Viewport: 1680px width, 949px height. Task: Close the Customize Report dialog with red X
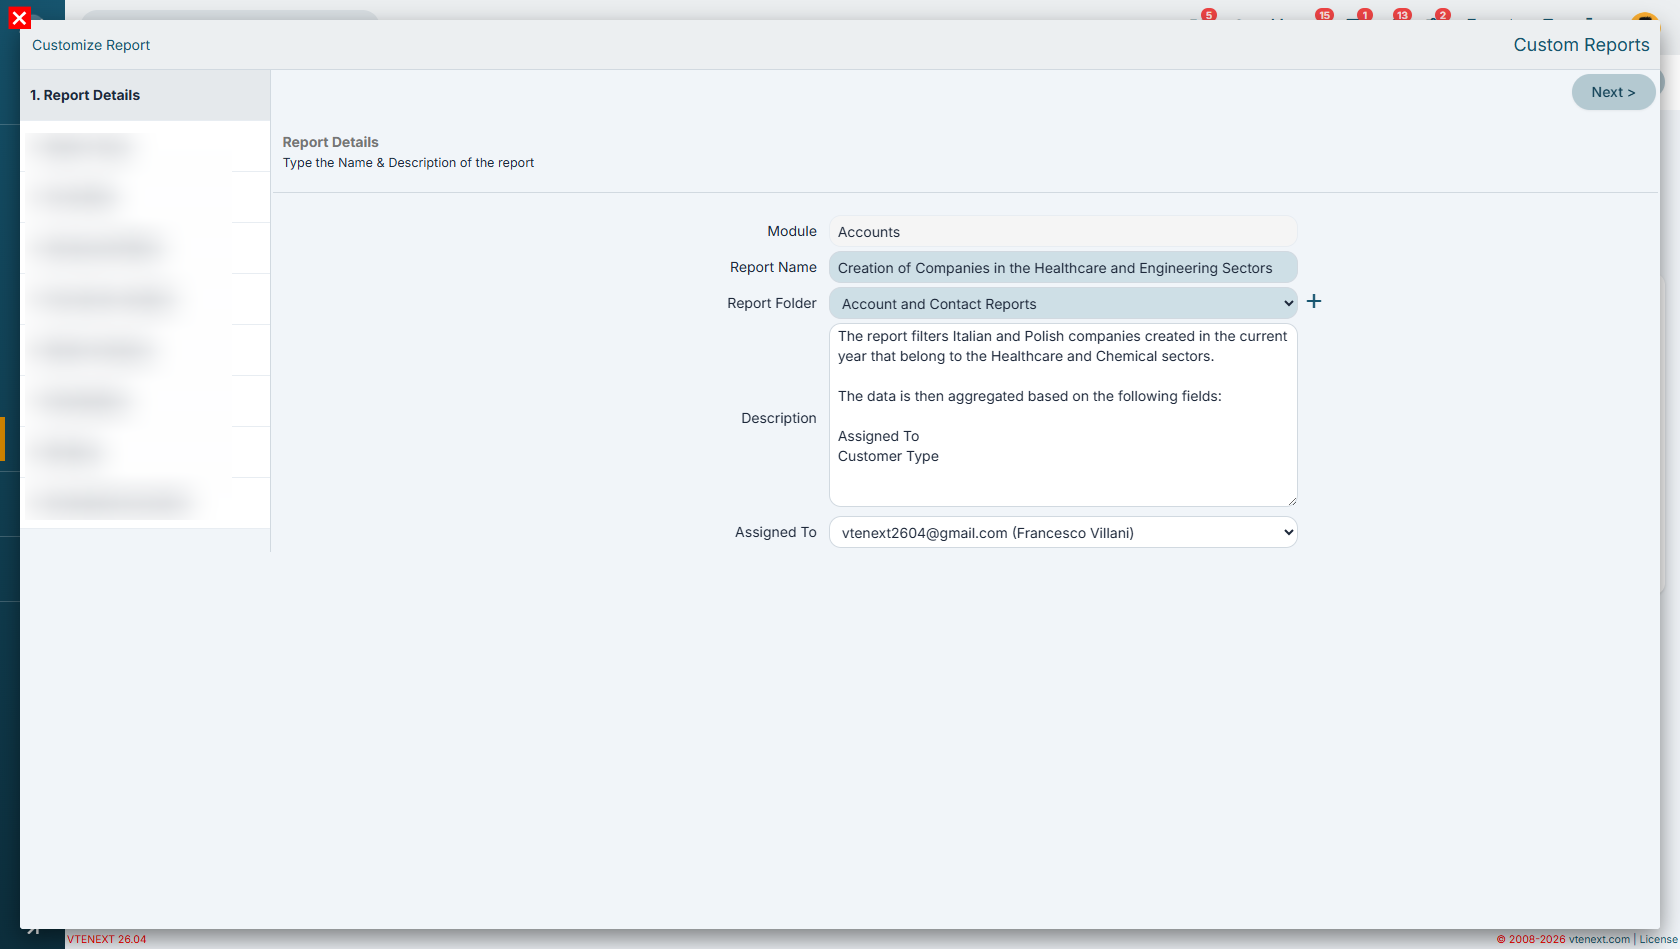click(19, 18)
